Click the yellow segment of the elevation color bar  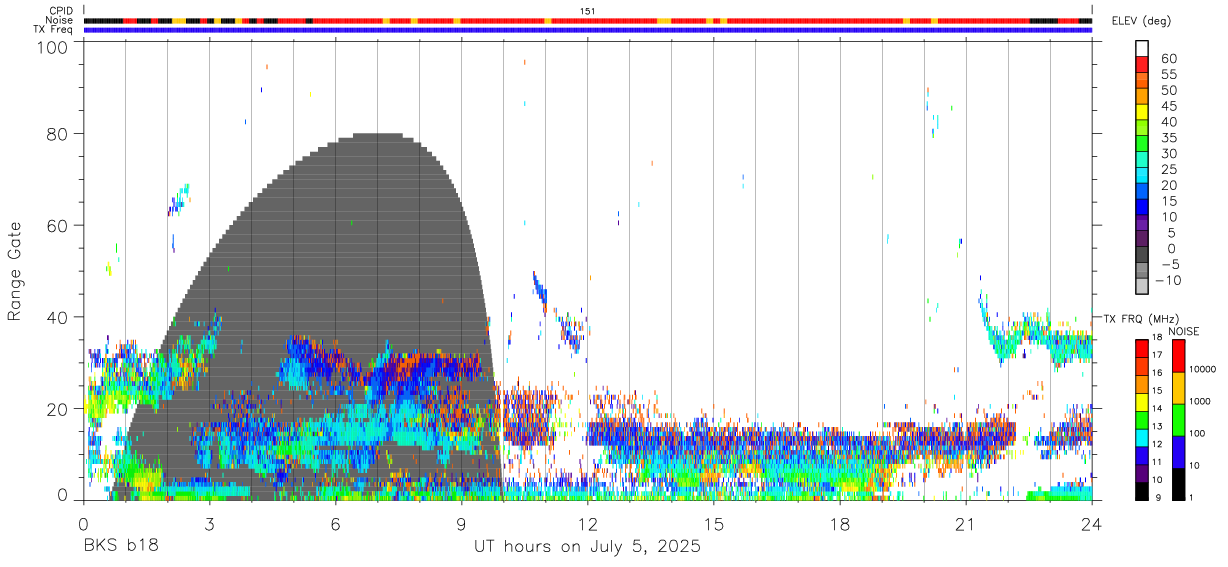coord(1142,111)
